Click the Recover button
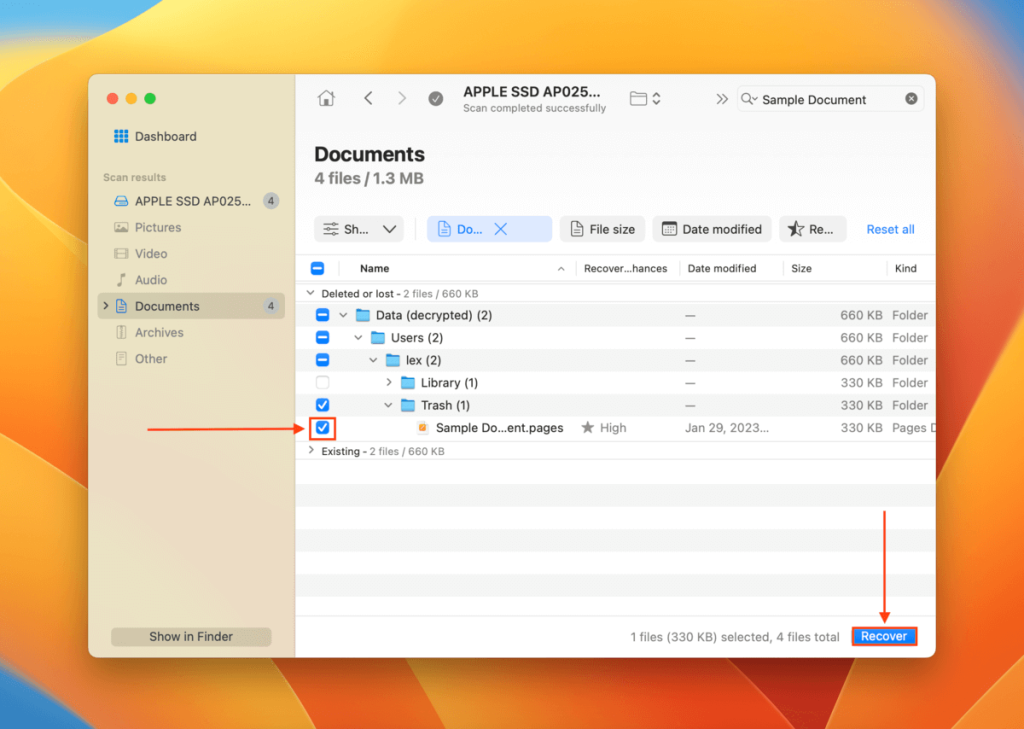 click(884, 636)
